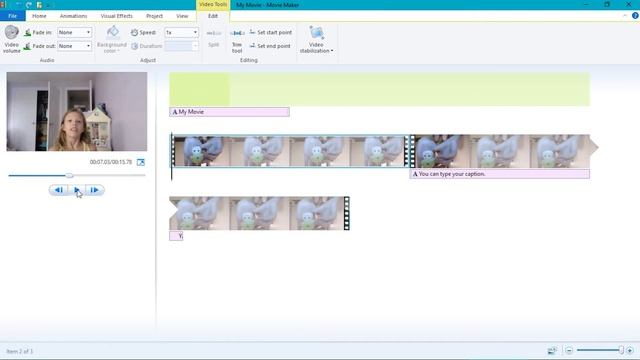Click the Fade in icon
The height and width of the screenshot is (360, 640).
point(28,32)
